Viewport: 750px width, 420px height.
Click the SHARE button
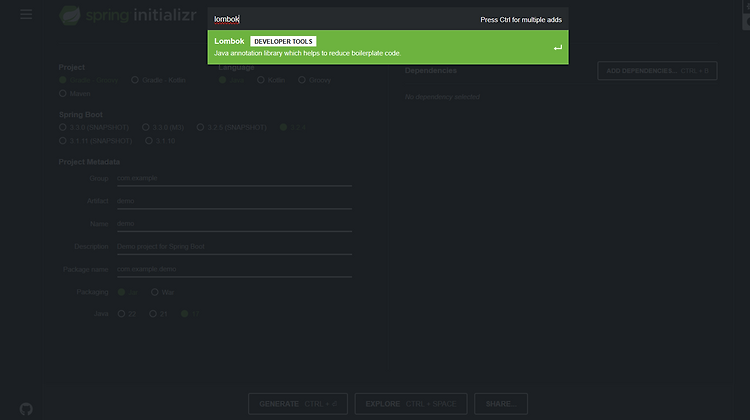pyautogui.click(x=501, y=404)
